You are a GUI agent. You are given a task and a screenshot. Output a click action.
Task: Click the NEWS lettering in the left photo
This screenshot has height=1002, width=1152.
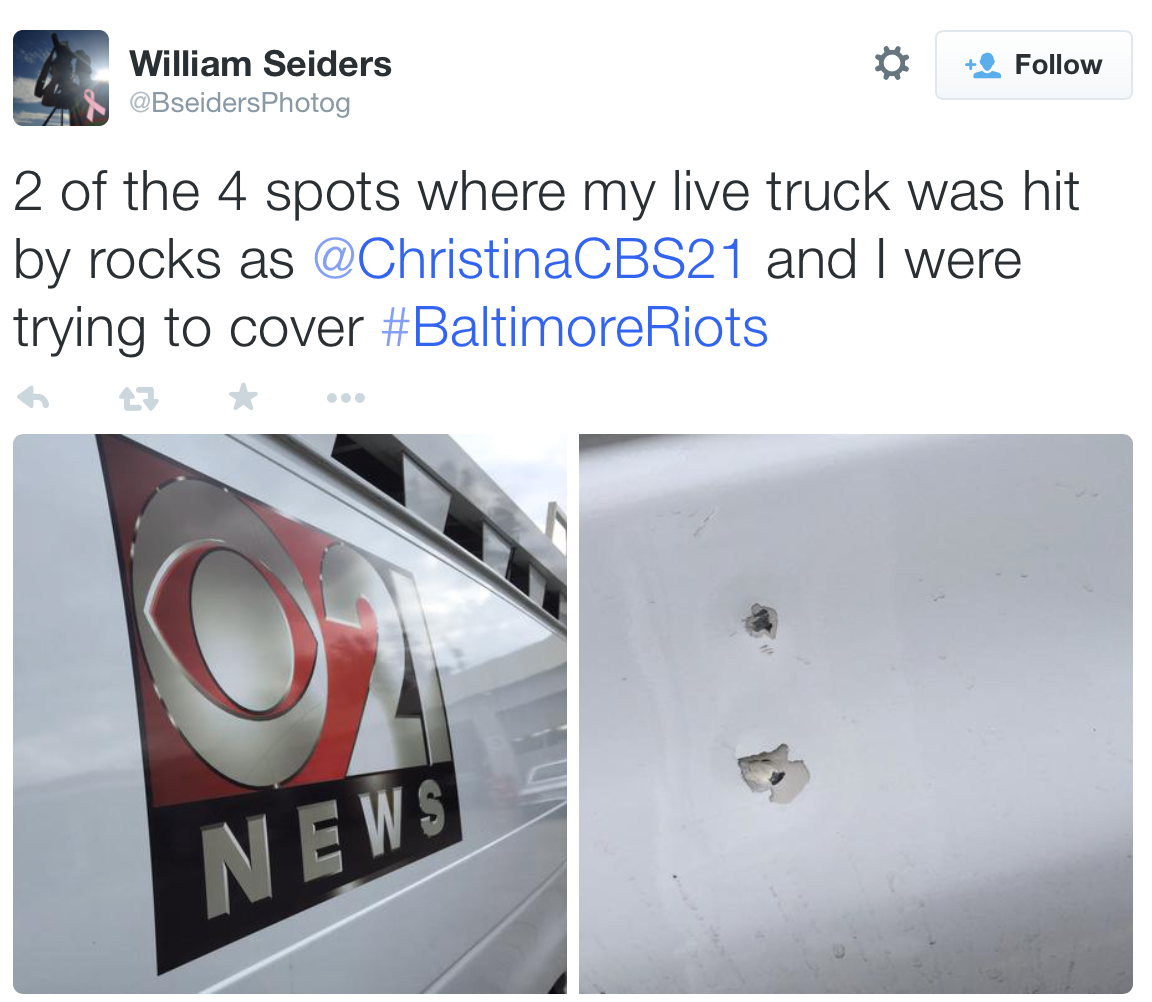pyautogui.click(x=323, y=847)
